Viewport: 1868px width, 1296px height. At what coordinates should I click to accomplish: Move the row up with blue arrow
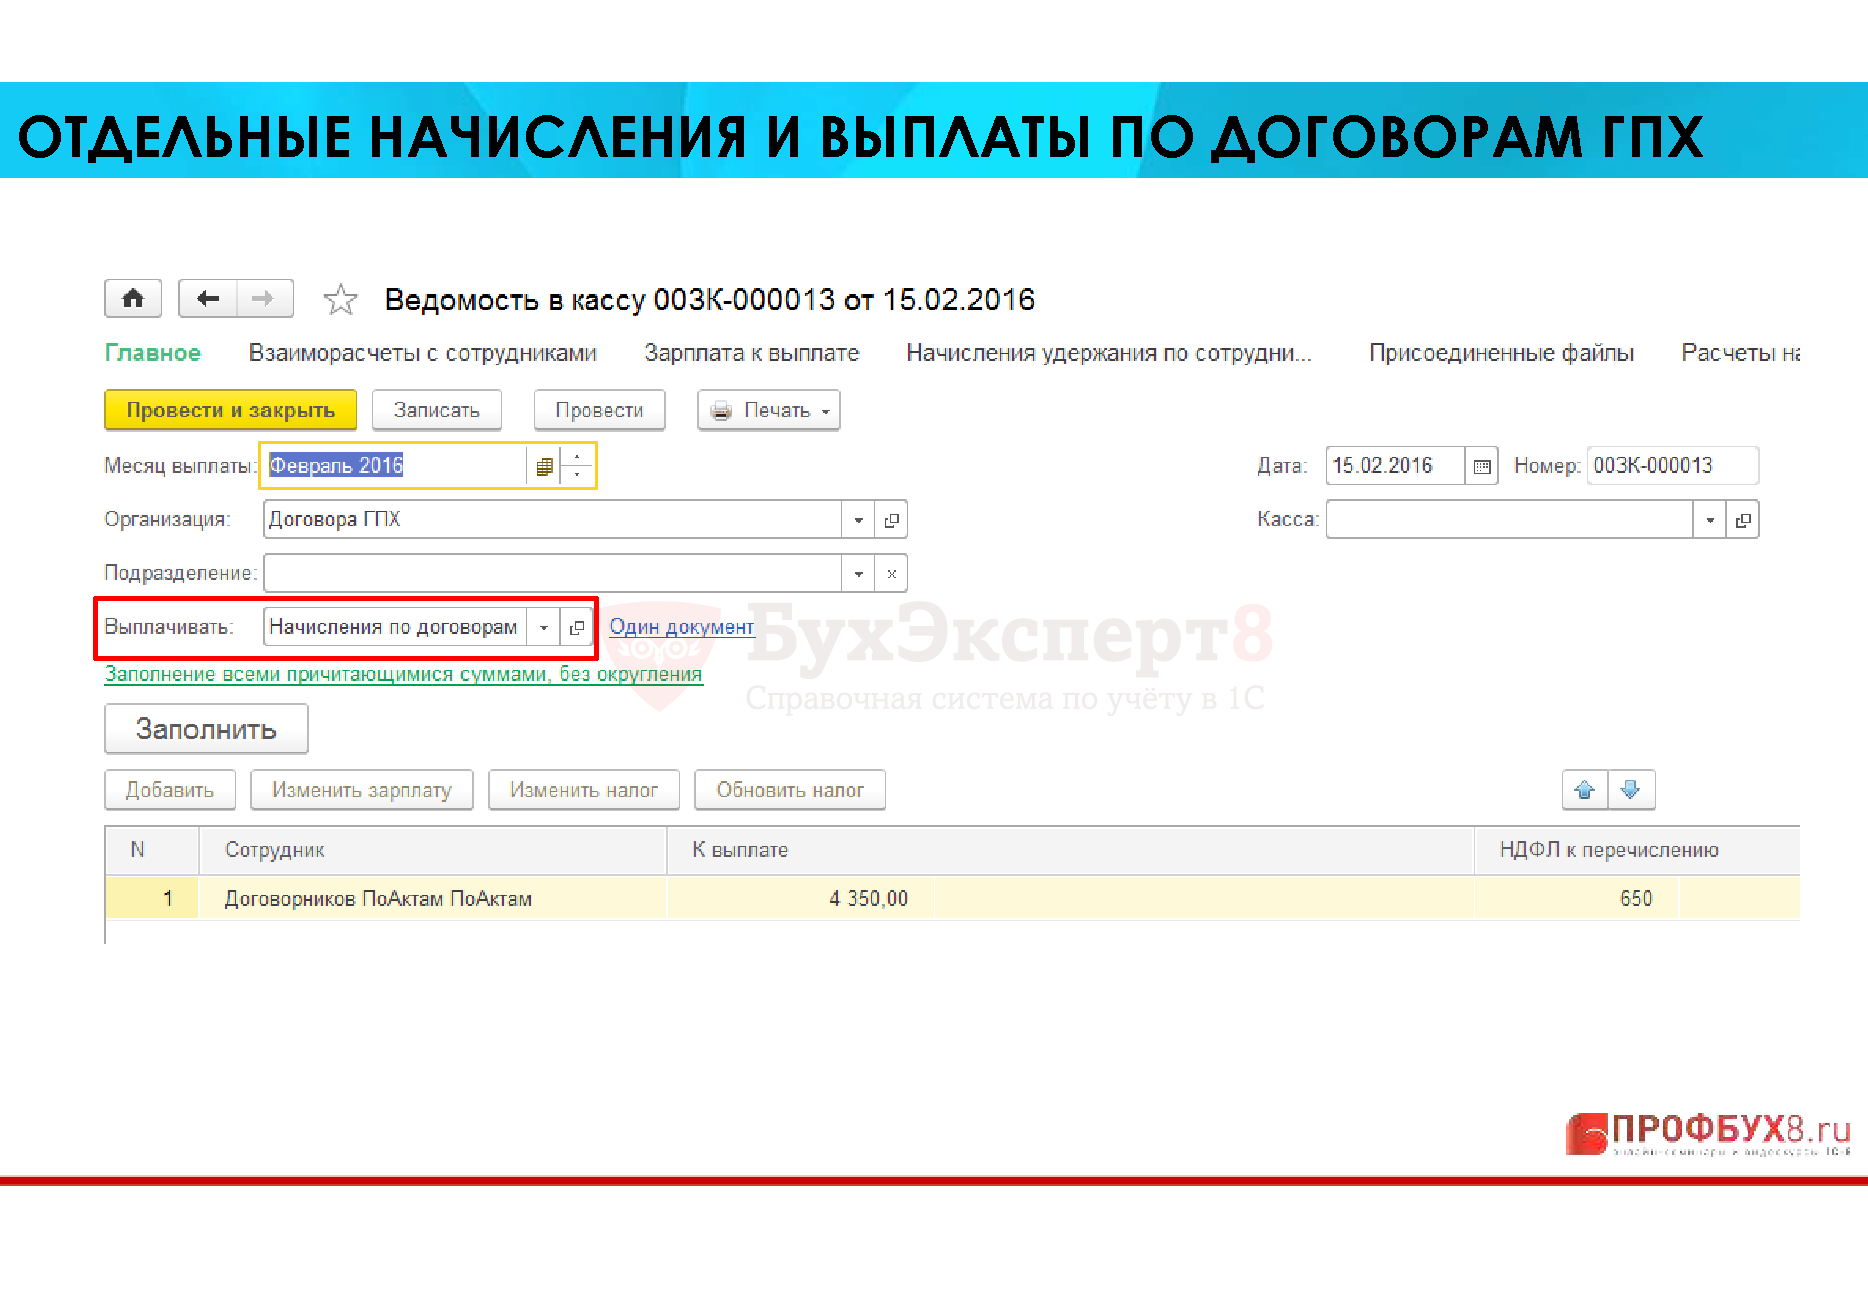[1585, 790]
